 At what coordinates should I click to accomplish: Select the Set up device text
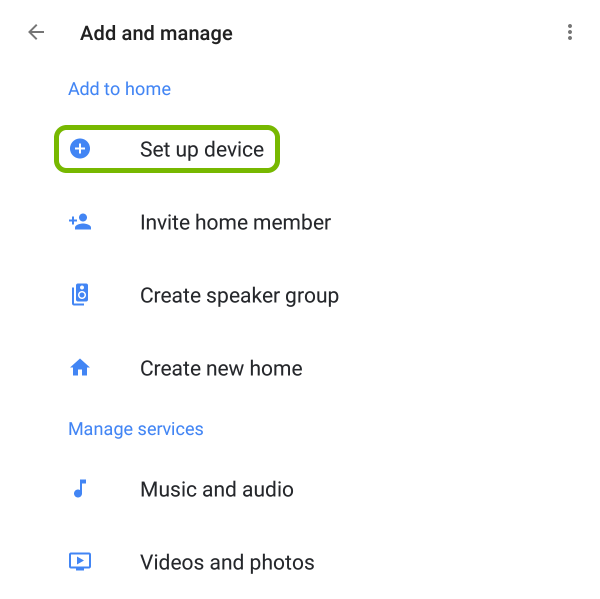[202, 150]
